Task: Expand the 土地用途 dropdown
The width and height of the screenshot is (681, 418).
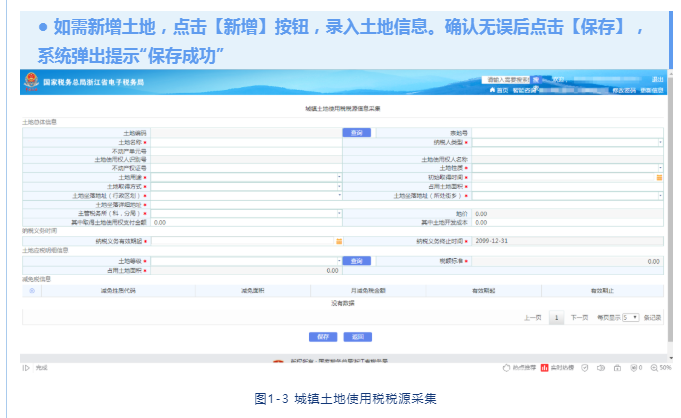Action: click(339, 177)
